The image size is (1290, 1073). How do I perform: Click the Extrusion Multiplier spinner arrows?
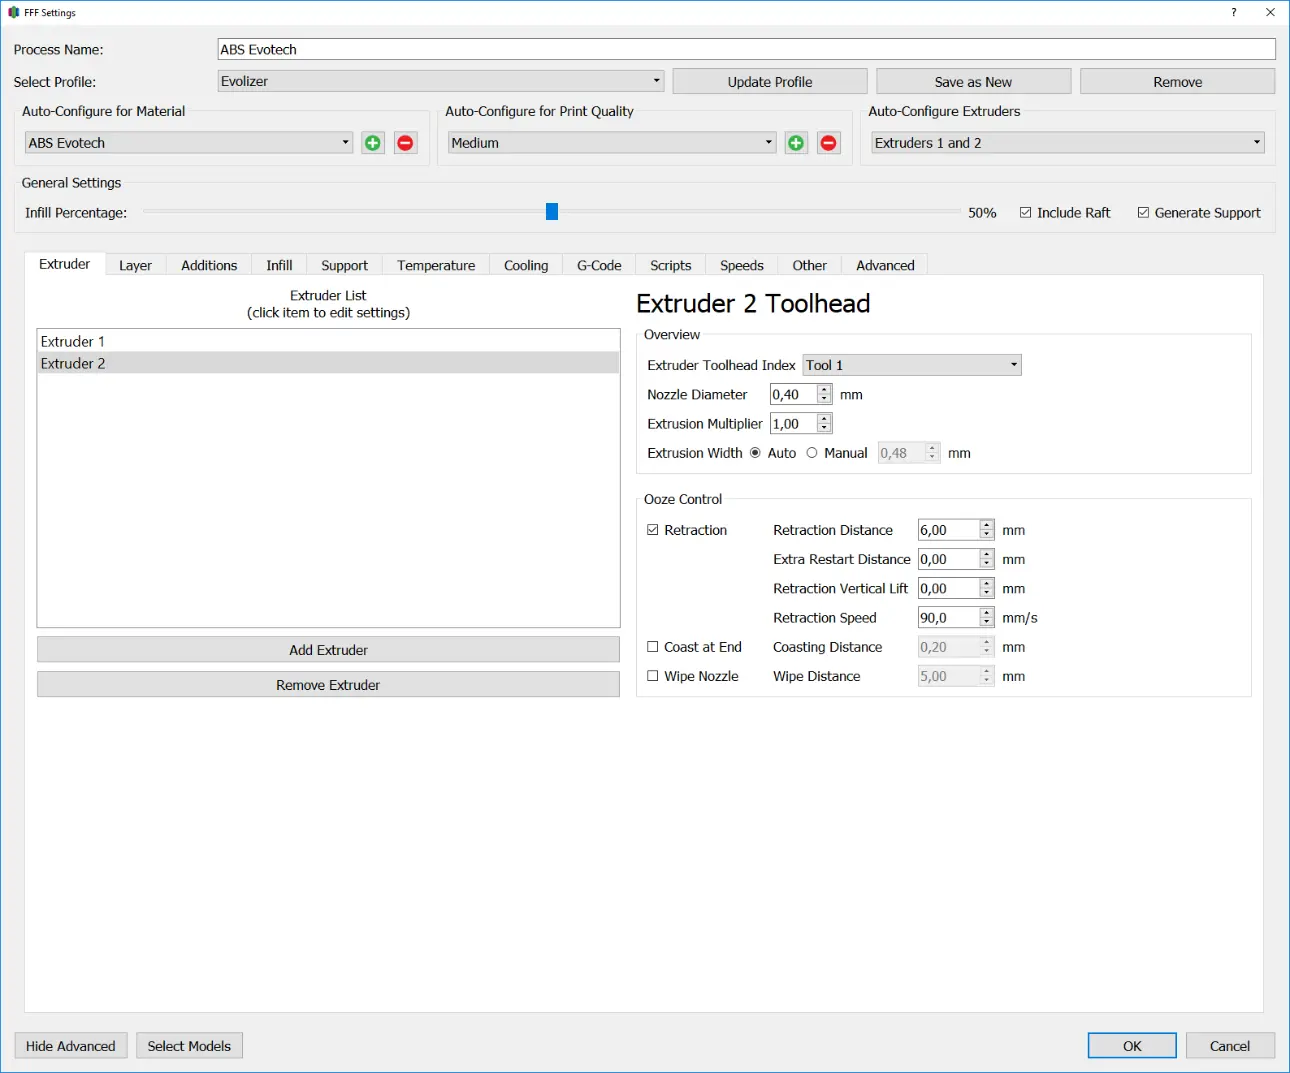tap(825, 424)
